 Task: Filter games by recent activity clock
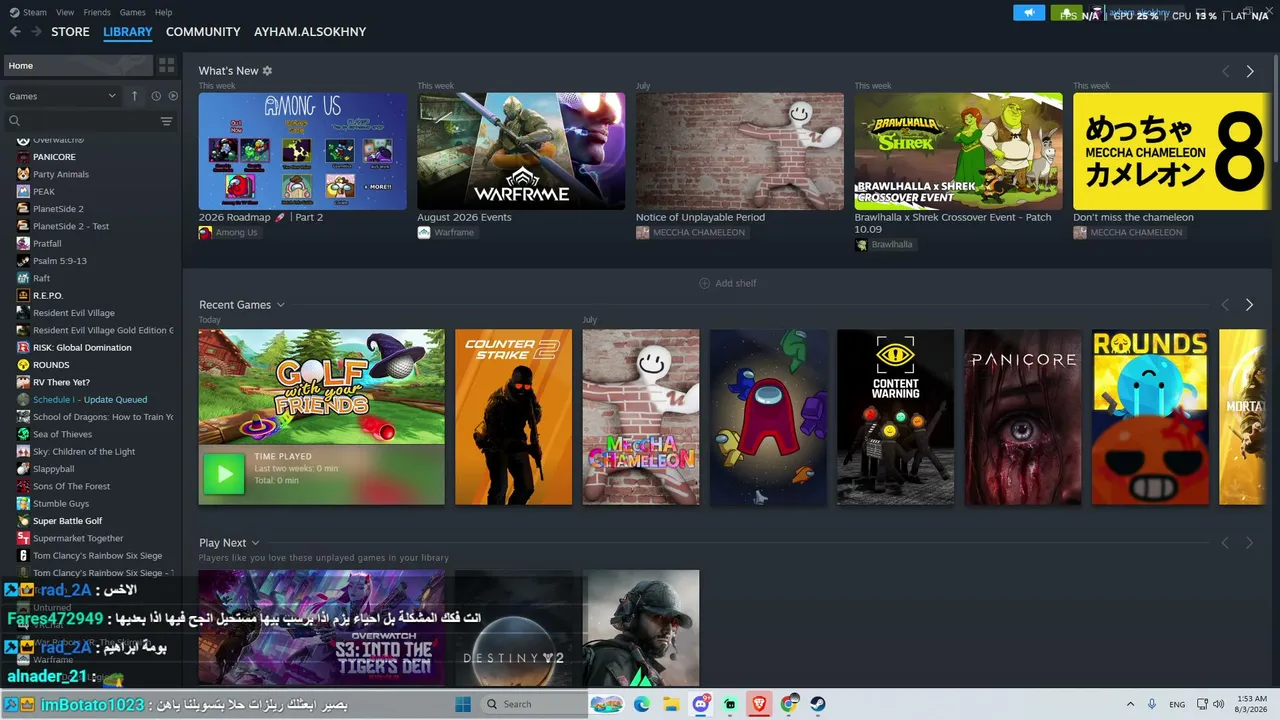pos(156,96)
